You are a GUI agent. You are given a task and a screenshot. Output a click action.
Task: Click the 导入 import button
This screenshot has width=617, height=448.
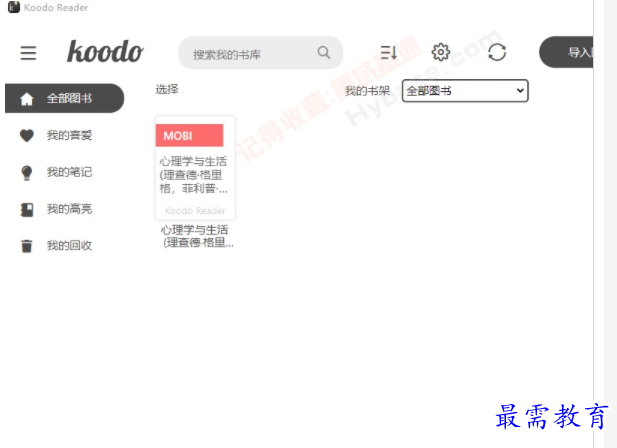coord(566,52)
